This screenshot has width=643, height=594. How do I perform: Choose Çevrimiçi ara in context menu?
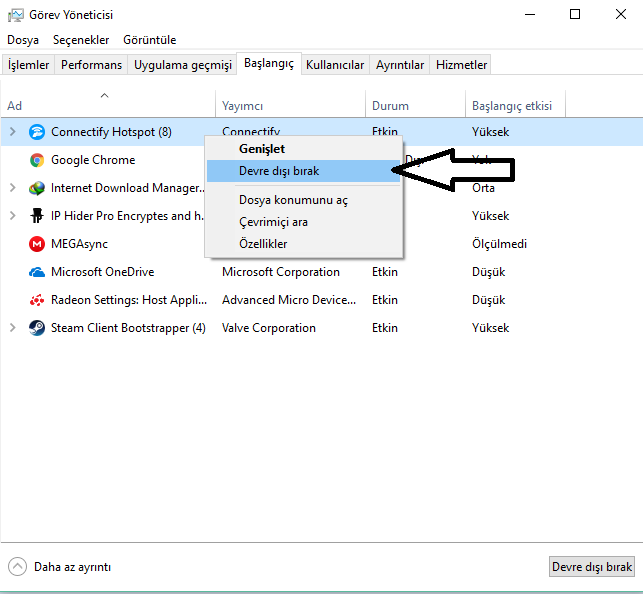click(303, 222)
